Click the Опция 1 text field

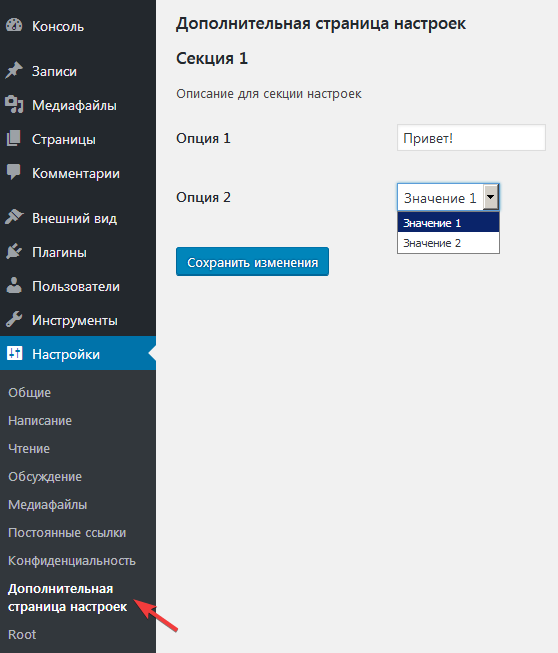pyautogui.click(x=471, y=138)
